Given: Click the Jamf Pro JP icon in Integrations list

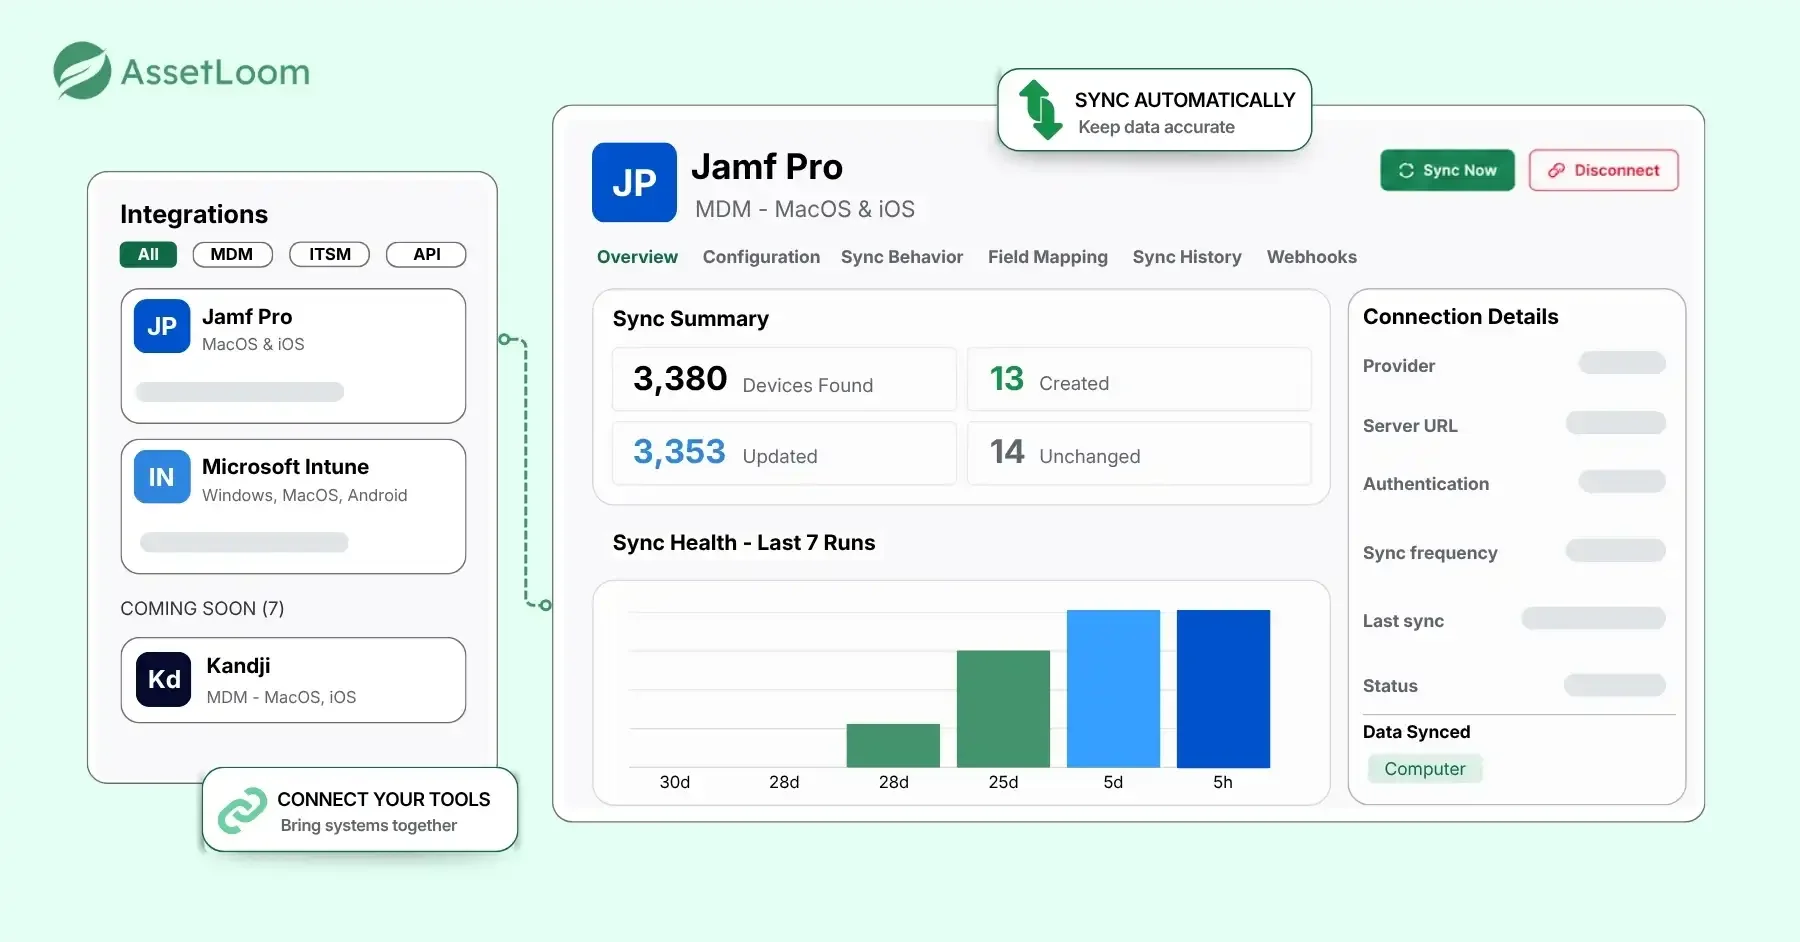Looking at the screenshot, I should [162, 326].
